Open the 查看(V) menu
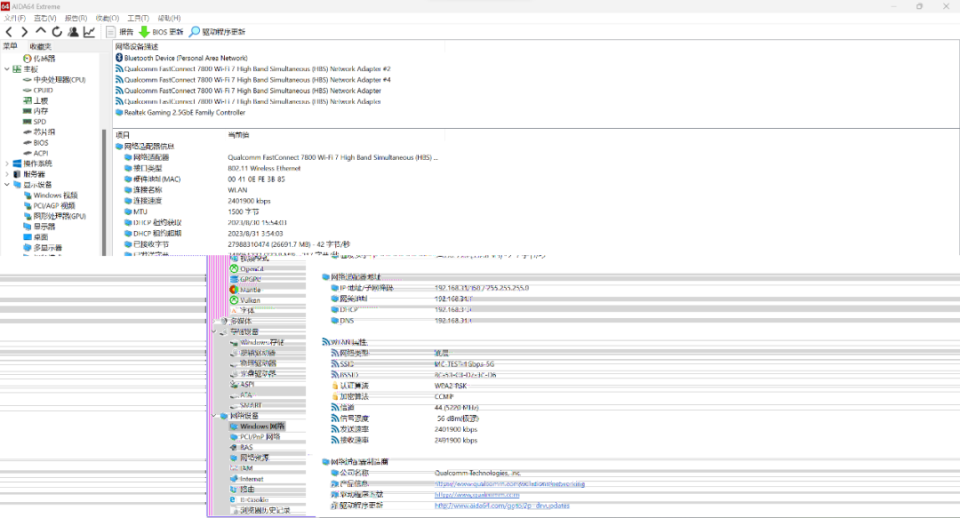 click(x=45, y=18)
